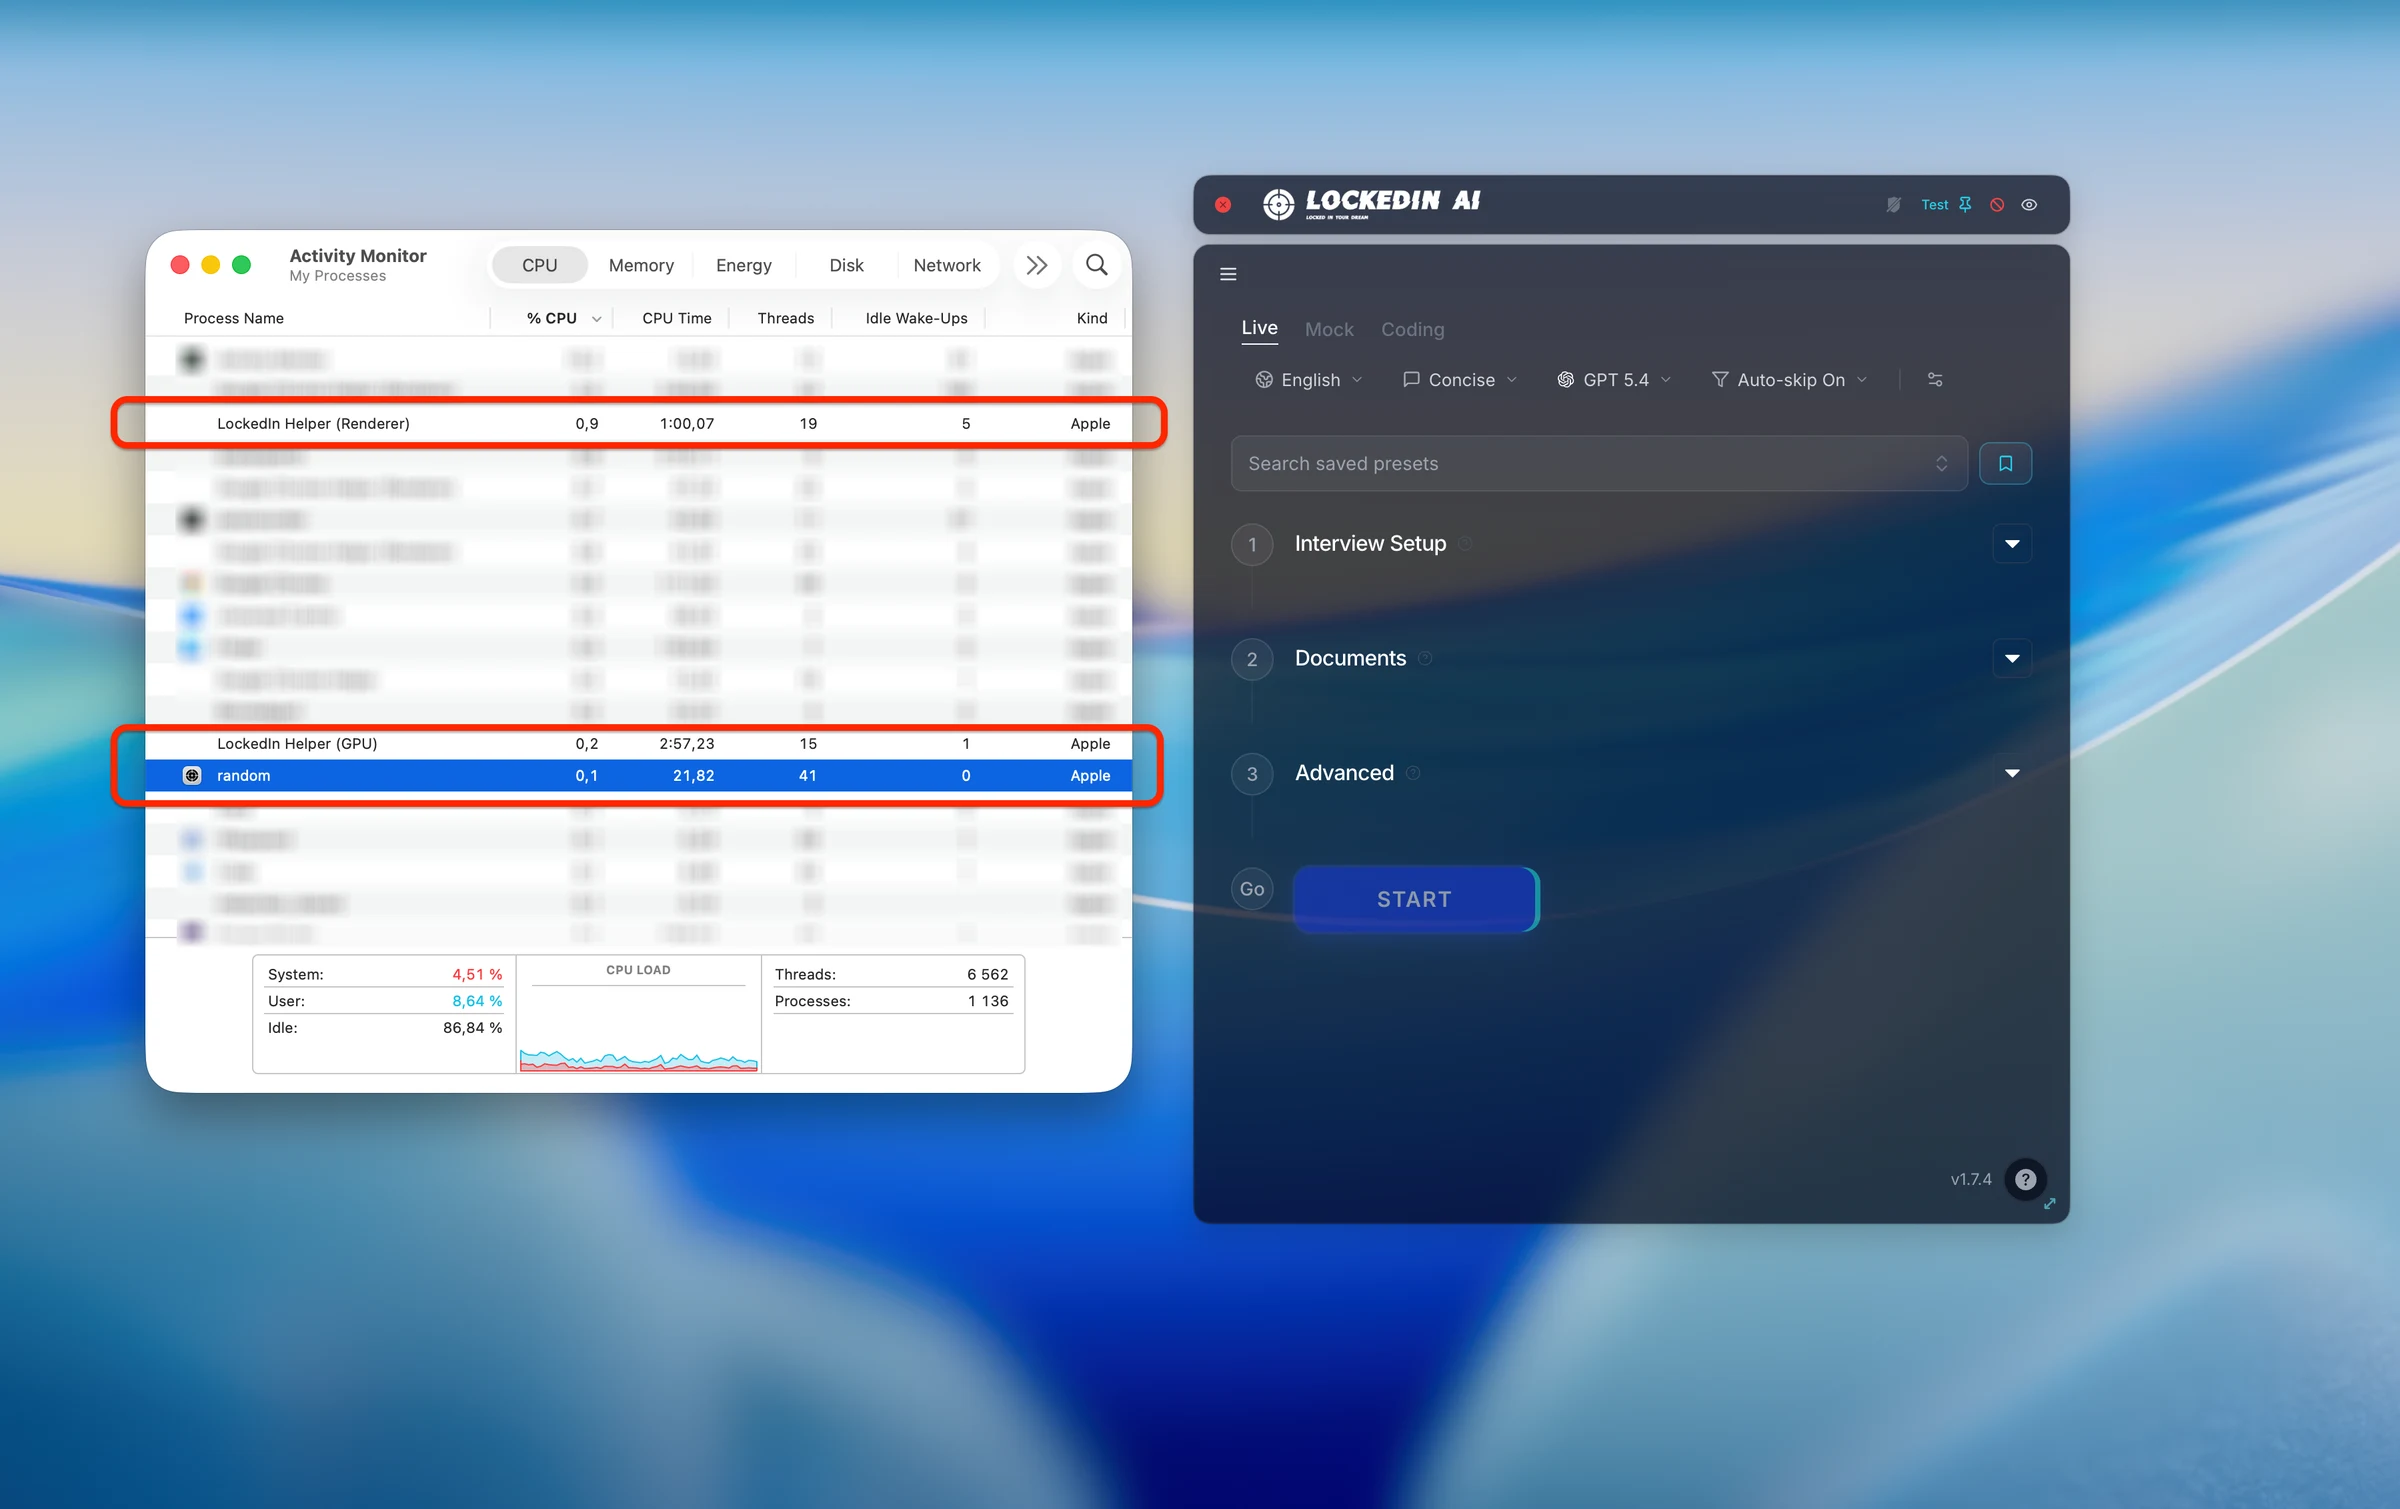Click the double-chevron overflow button in Activity Monitor
2400x1509 pixels.
point(1036,265)
